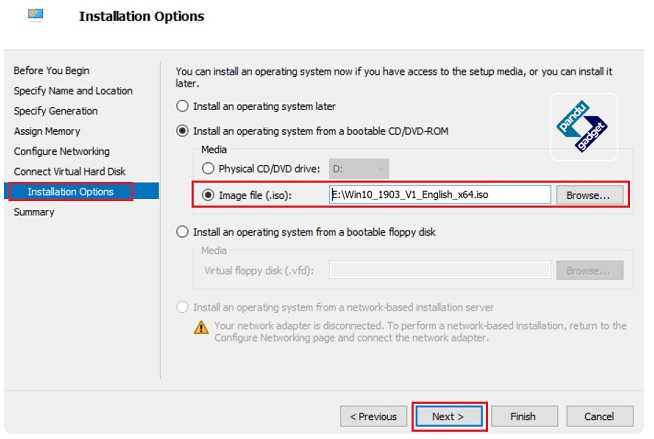This screenshot has height=439, width=654.
Task: Go to the Before You Begin page
Action: [x=51, y=70]
